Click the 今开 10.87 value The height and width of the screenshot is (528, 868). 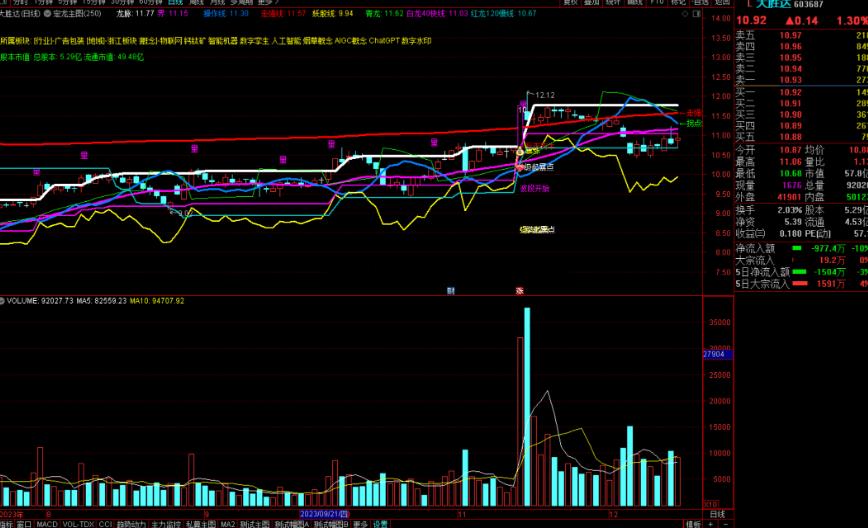790,150
